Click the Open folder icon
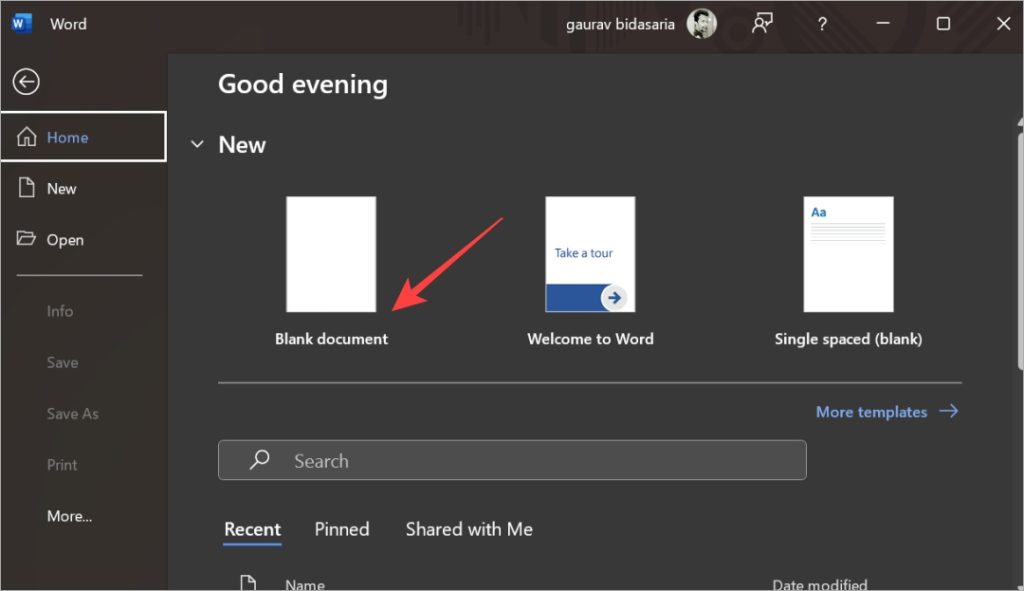 point(26,238)
